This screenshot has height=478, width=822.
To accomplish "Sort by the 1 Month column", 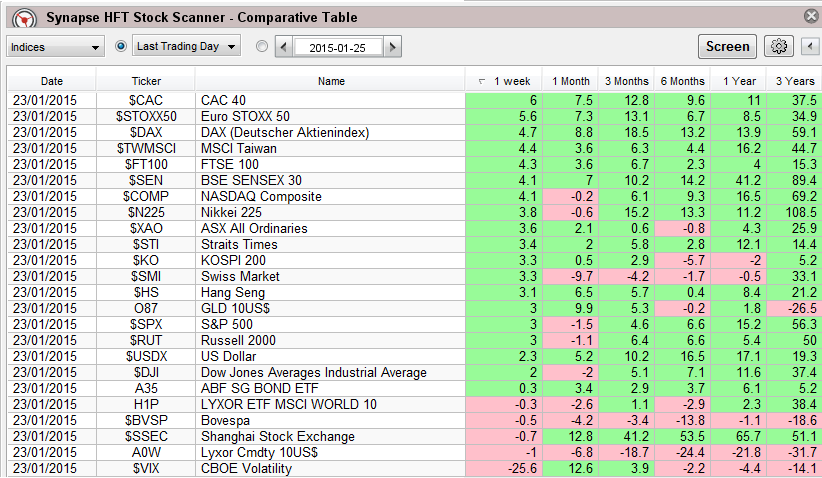I will coord(570,81).
